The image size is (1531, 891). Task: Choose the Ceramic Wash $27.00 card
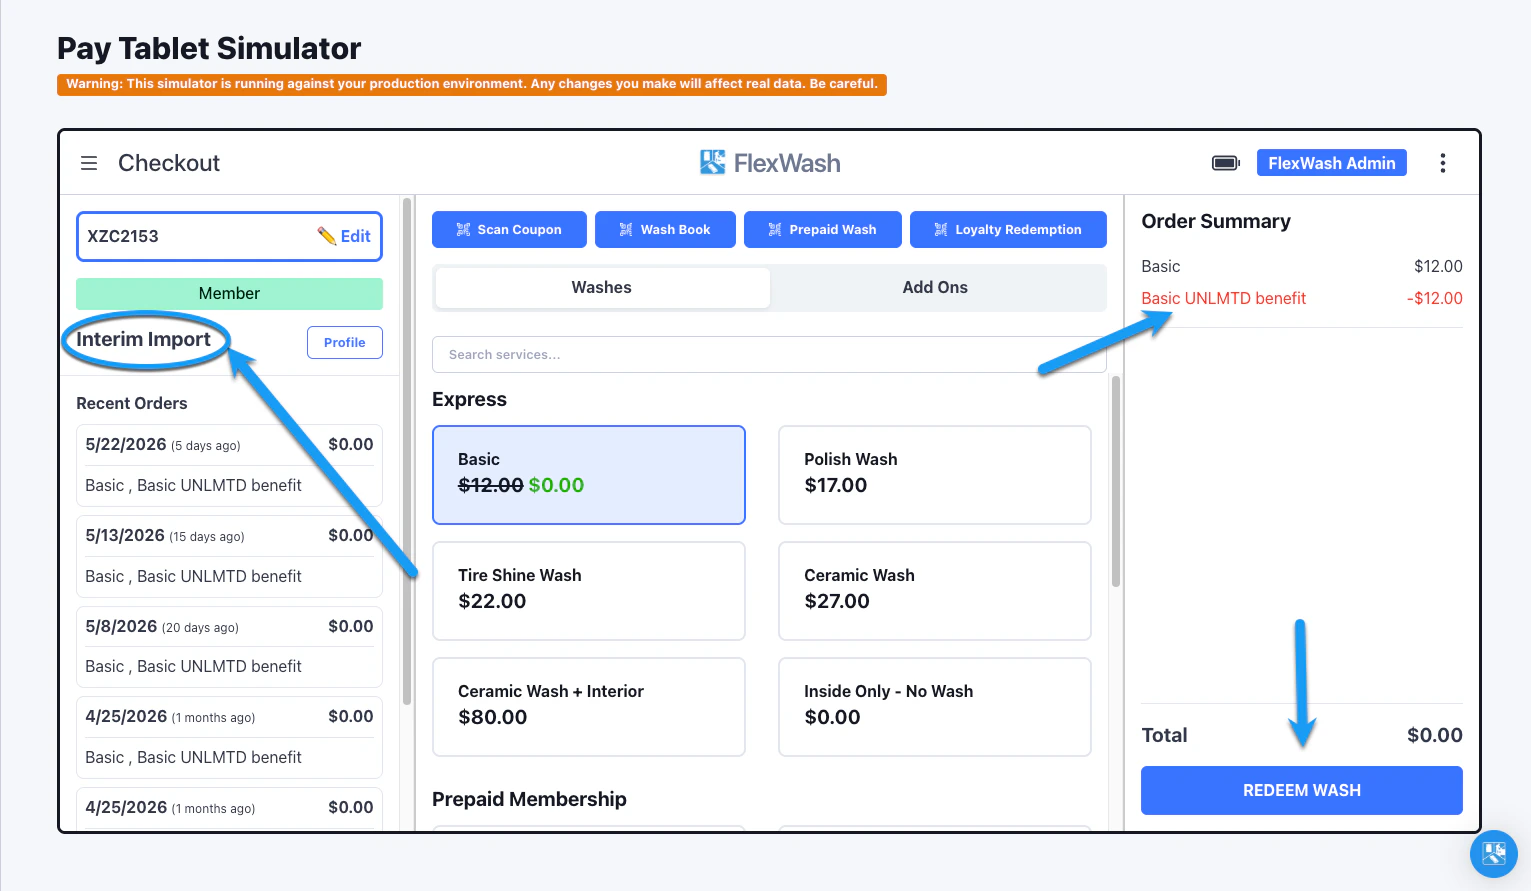pyautogui.click(x=935, y=591)
